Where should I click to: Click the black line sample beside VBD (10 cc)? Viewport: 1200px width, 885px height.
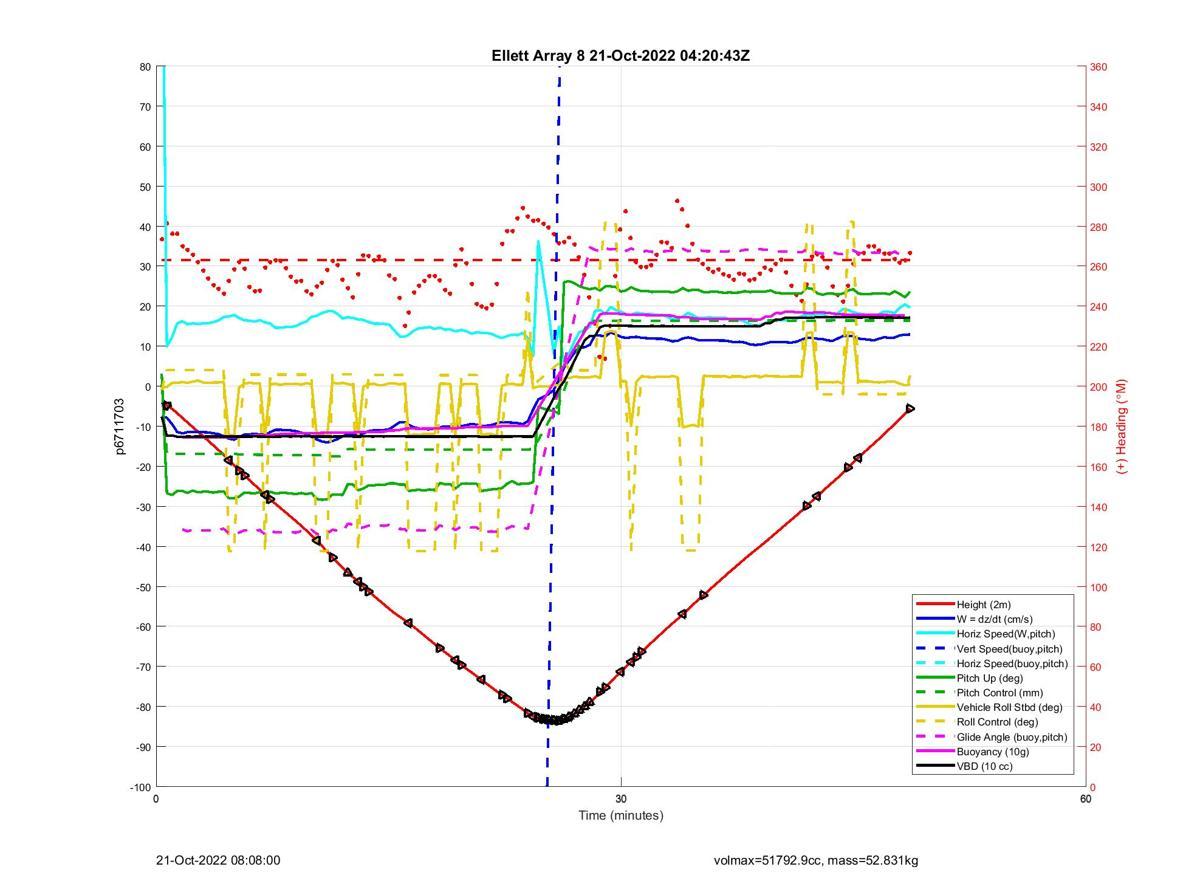click(x=934, y=766)
